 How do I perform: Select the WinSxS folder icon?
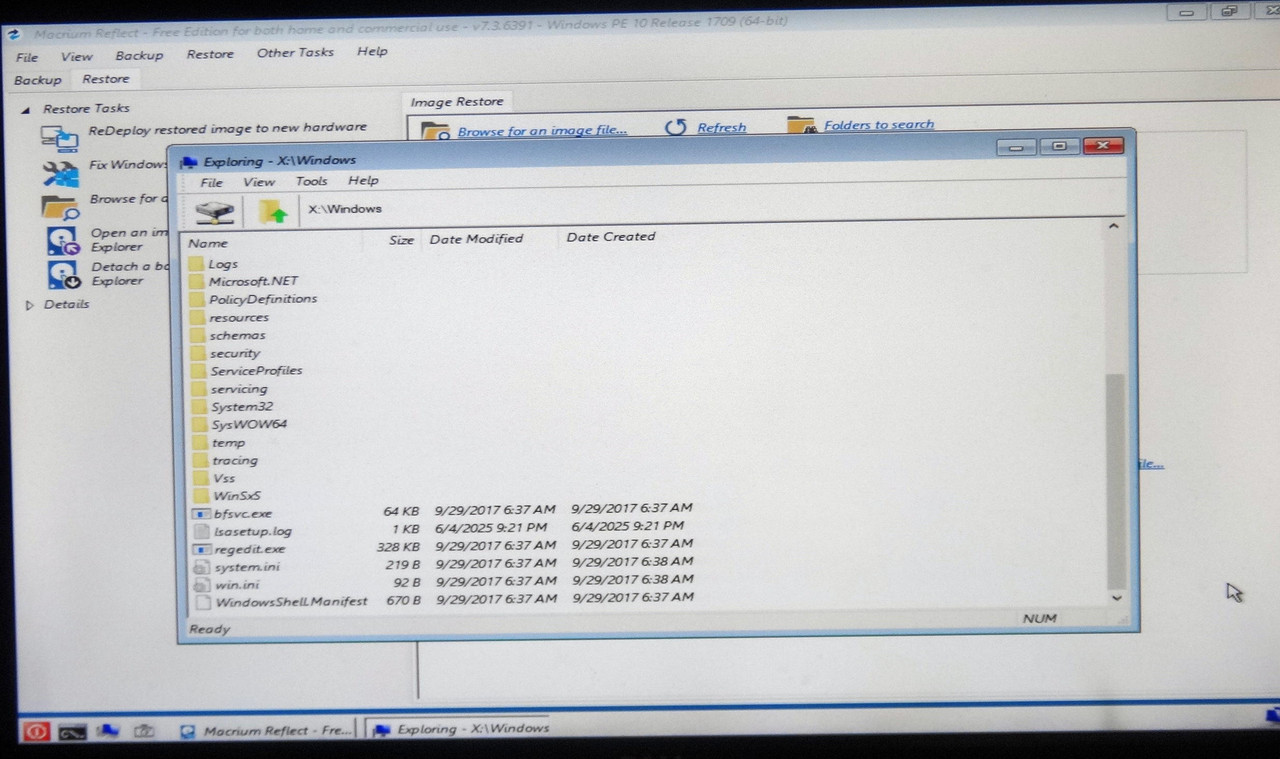(199, 496)
